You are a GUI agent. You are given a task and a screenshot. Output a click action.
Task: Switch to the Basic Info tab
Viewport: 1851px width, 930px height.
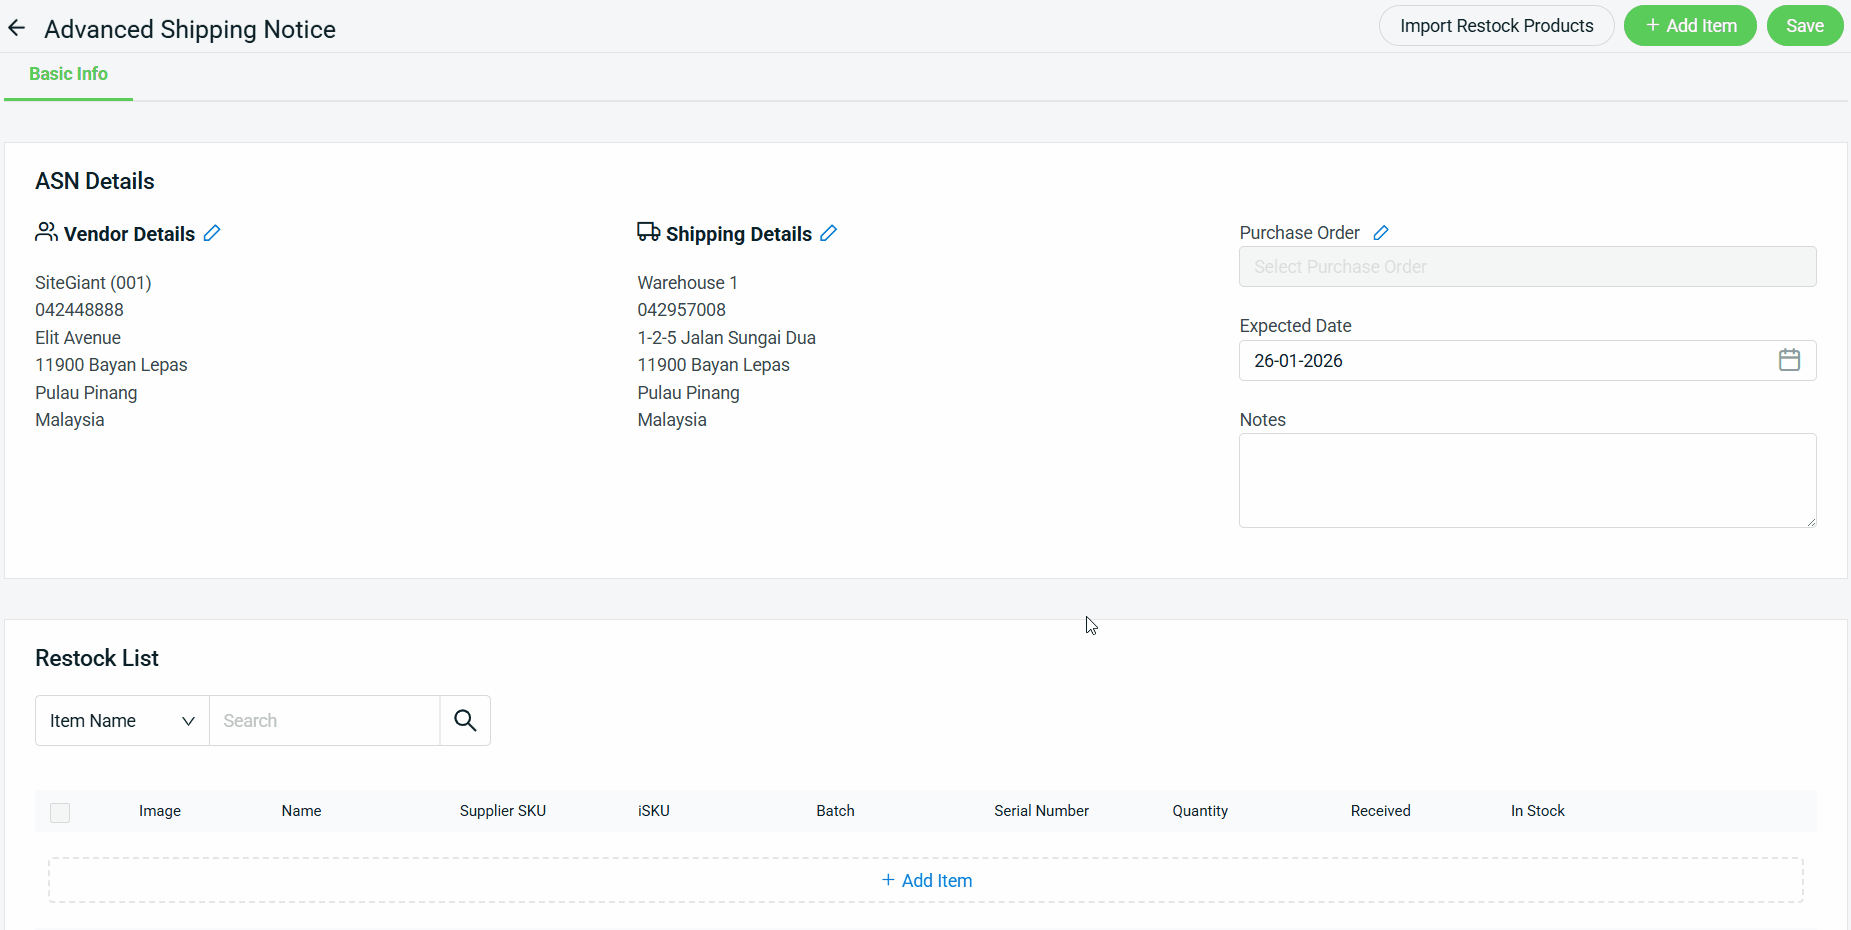[x=68, y=74]
